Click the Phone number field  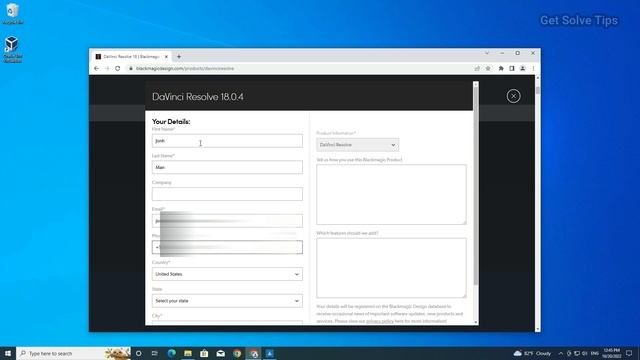pyautogui.click(x=227, y=247)
